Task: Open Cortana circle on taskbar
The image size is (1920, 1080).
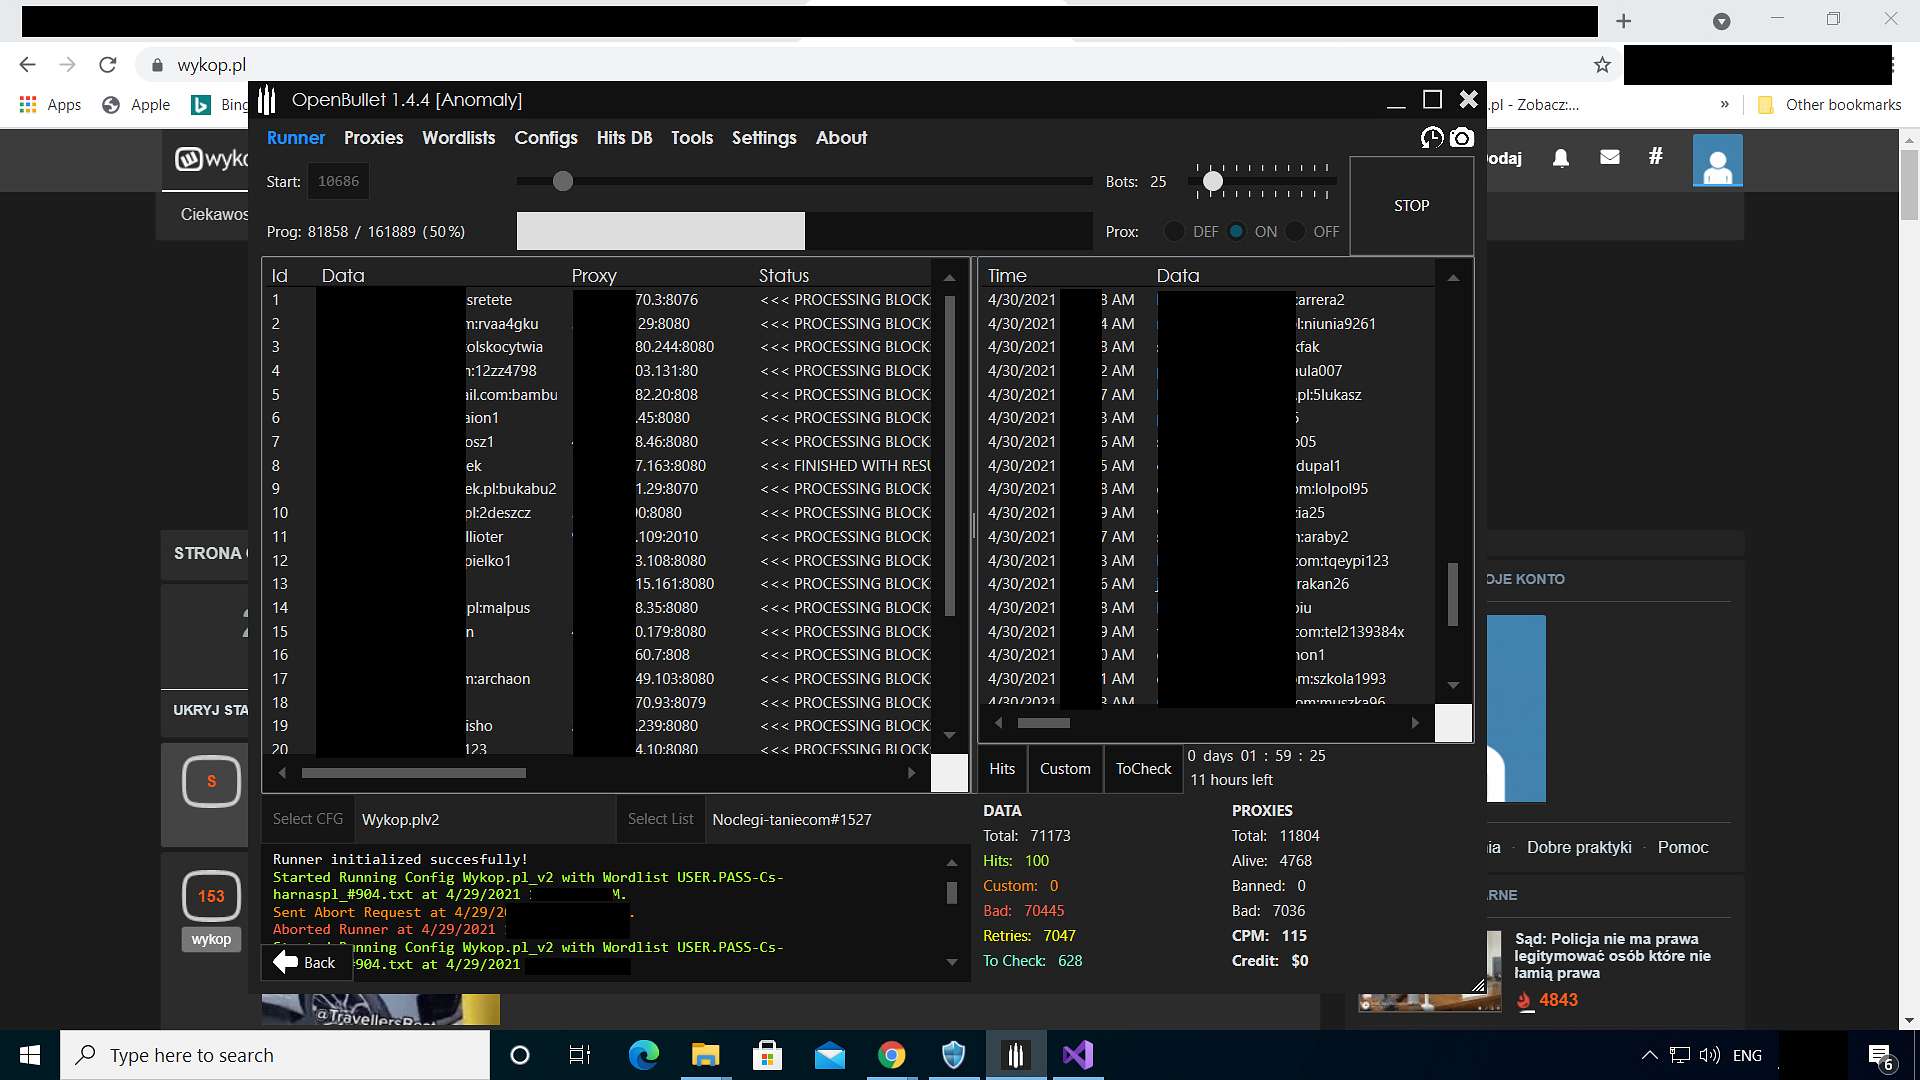Action: click(519, 1055)
